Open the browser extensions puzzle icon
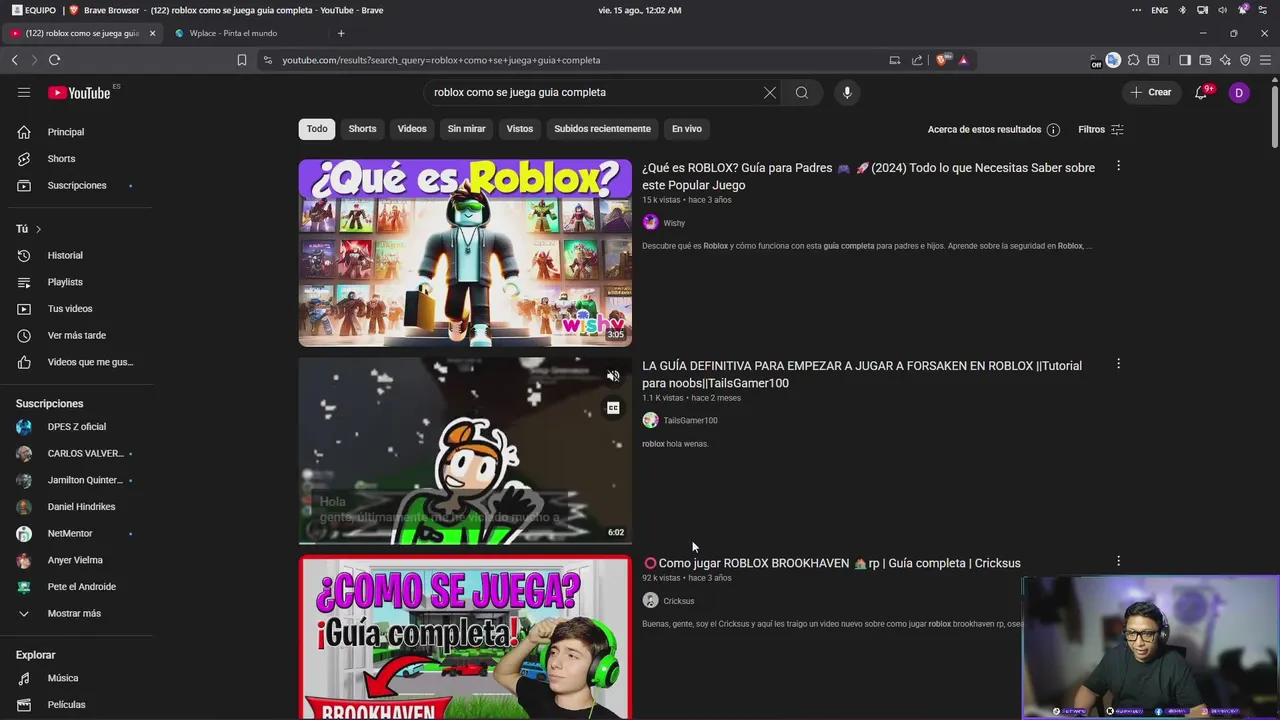This screenshot has height=720, width=1280. 1133,60
